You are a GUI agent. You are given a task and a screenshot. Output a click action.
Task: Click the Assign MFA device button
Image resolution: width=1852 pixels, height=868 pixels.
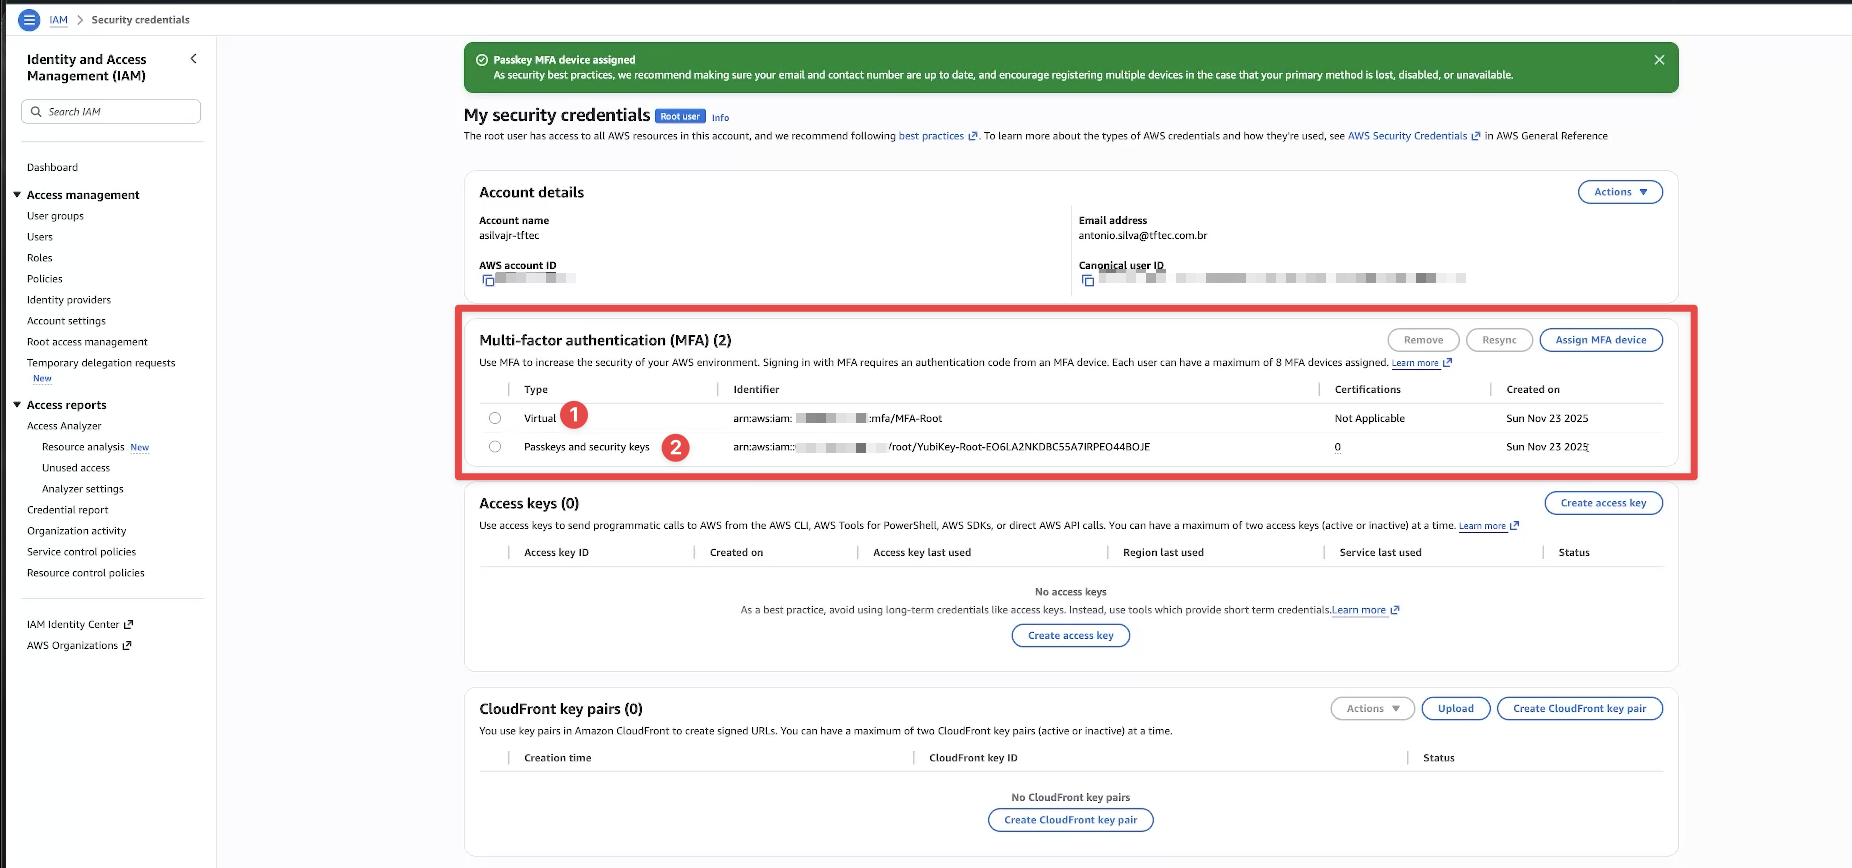(1600, 340)
